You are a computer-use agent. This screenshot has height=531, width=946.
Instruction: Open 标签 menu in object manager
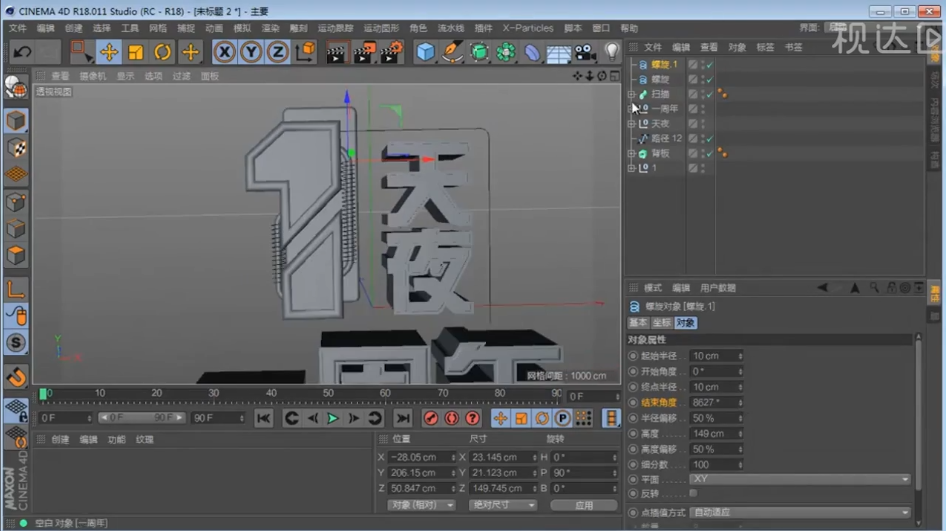tap(764, 47)
